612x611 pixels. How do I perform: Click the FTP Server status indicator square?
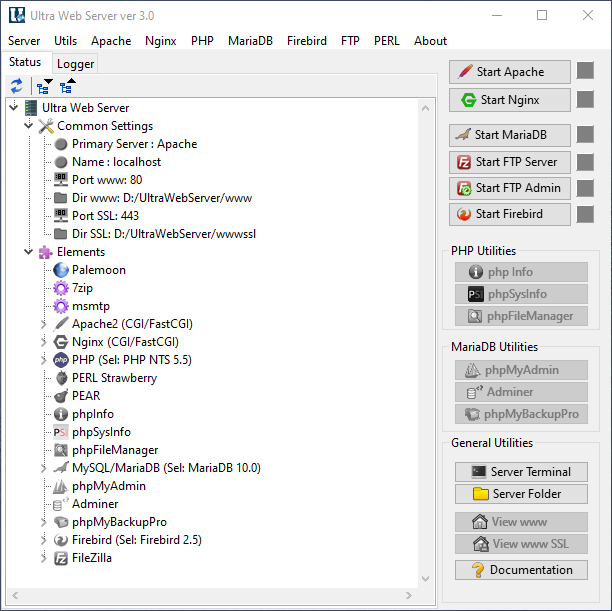(585, 162)
